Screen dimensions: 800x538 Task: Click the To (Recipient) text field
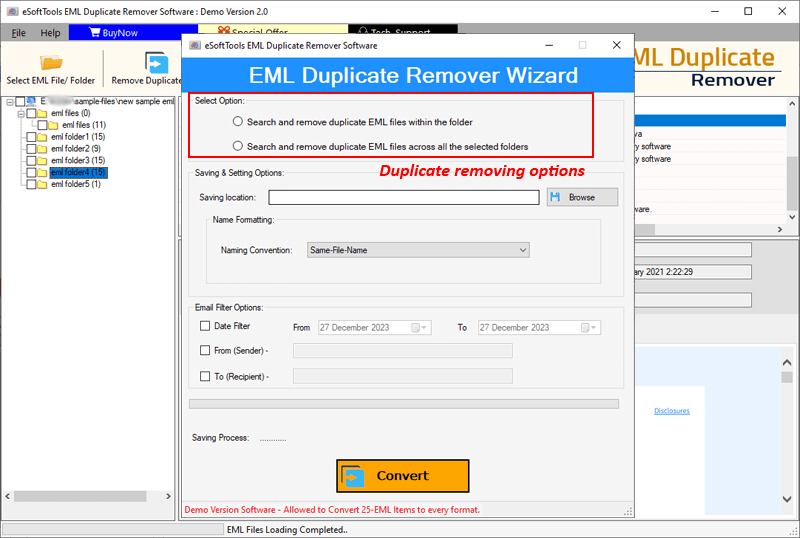(403, 376)
